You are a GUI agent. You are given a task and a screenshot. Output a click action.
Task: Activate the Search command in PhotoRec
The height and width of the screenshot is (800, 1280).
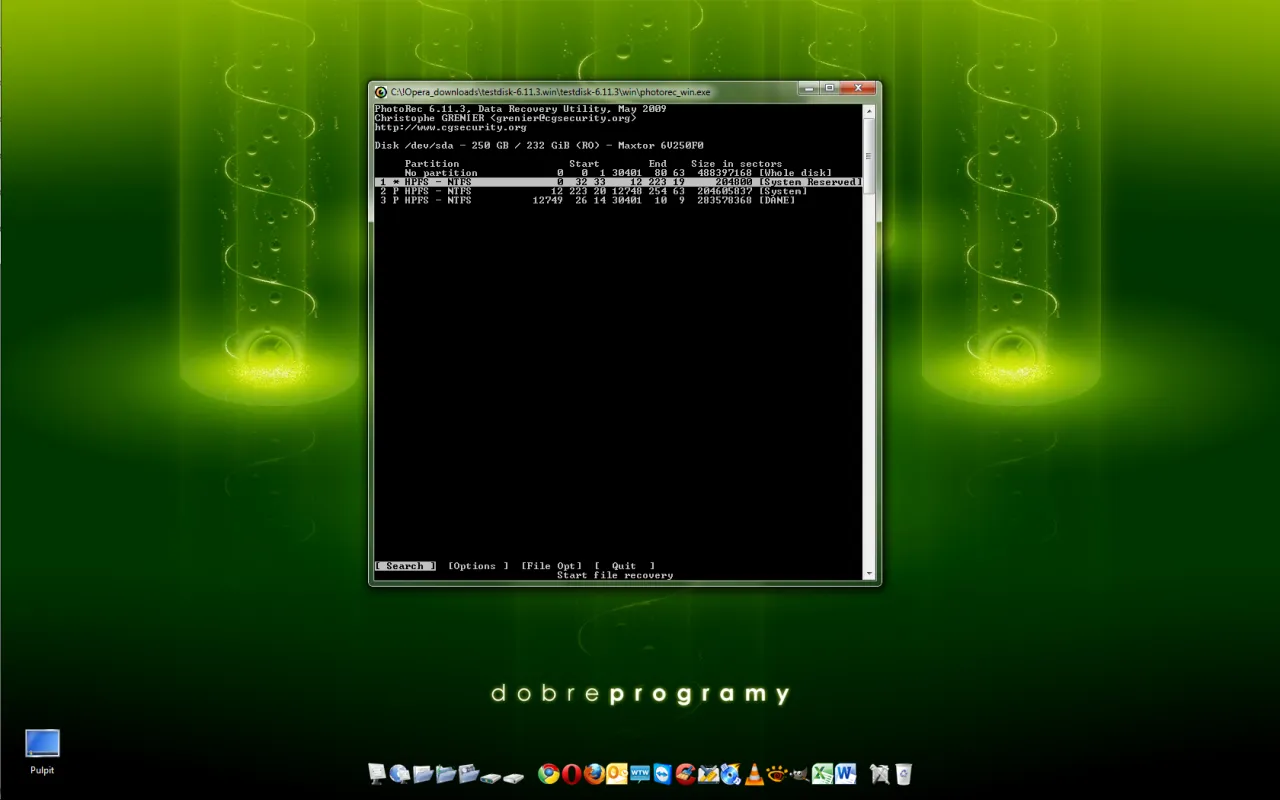404,565
